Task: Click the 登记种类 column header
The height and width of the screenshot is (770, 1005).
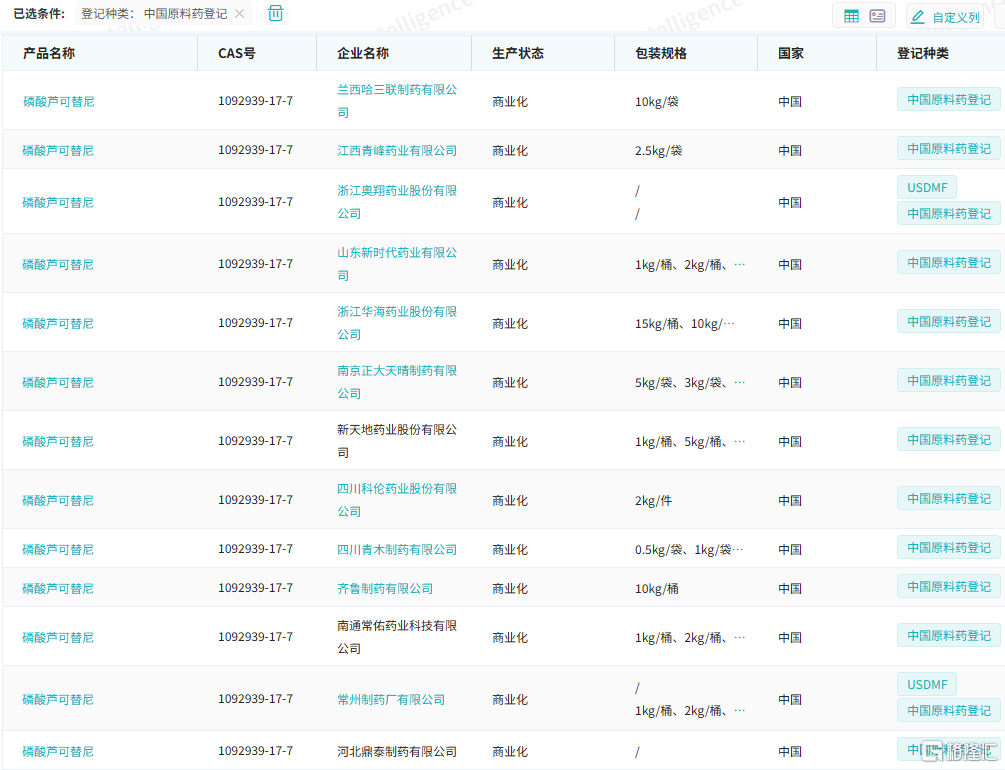Action: 922,53
